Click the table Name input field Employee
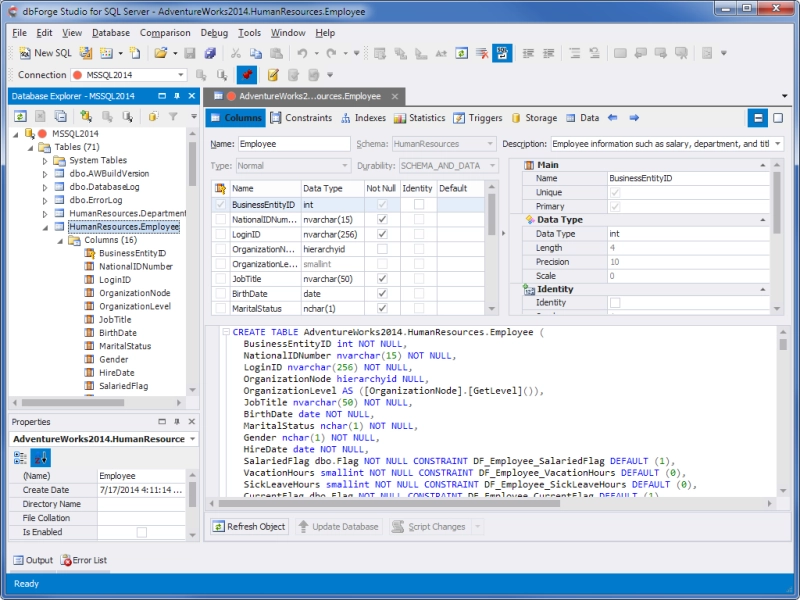Image resolution: width=800 pixels, height=600 pixels. (x=294, y=144)
